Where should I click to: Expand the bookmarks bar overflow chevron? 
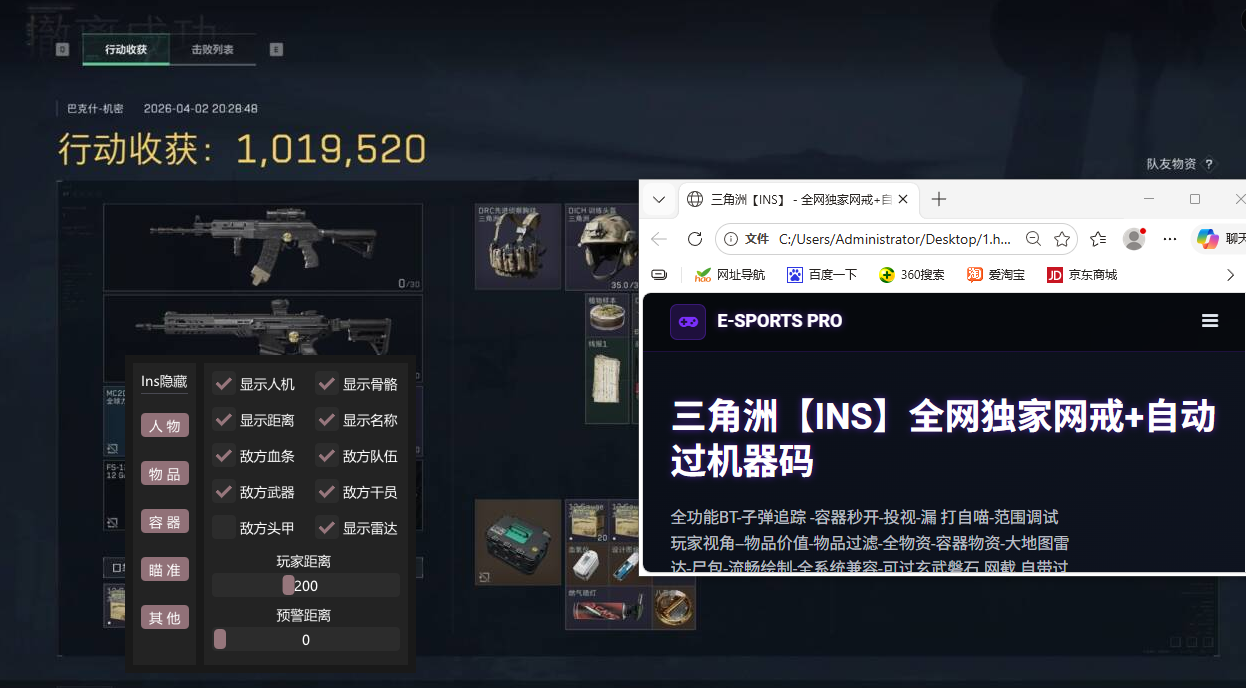(1230, 274)
